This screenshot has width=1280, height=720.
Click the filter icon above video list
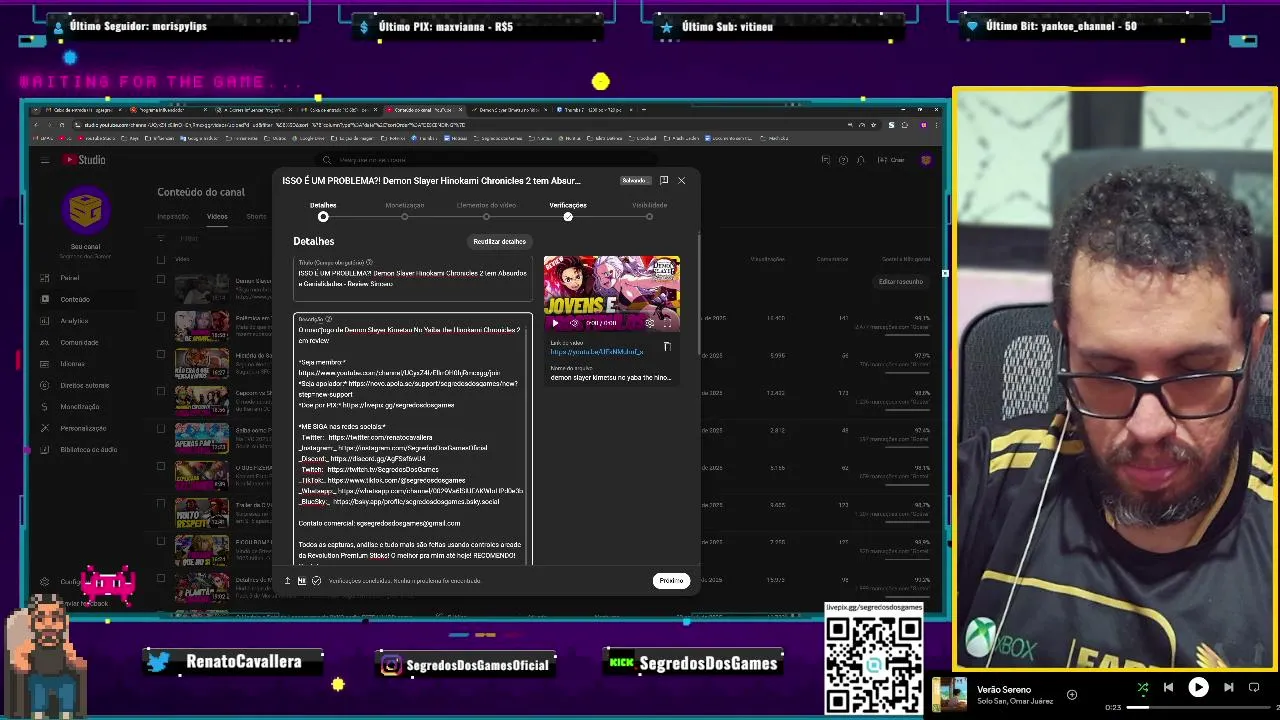(x=161, y=239)
